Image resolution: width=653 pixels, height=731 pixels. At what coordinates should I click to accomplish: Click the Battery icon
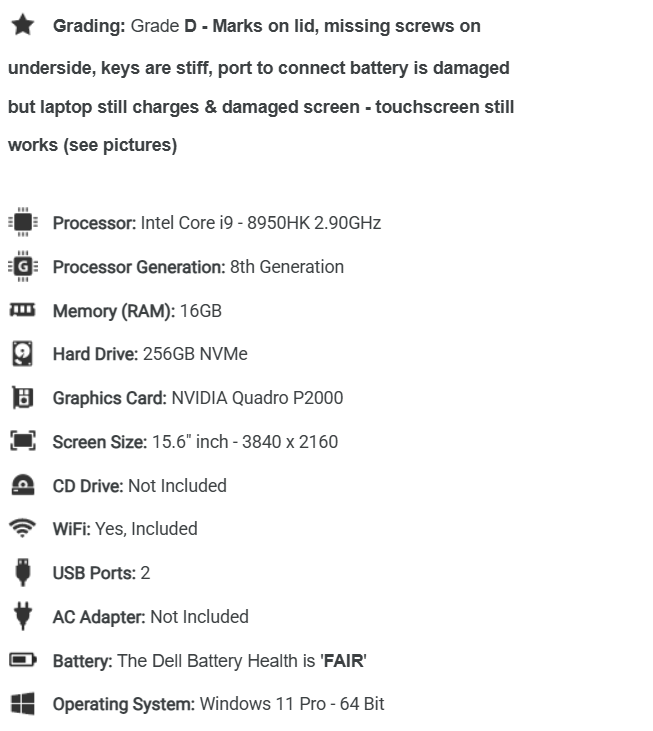[x=23, y=660]
